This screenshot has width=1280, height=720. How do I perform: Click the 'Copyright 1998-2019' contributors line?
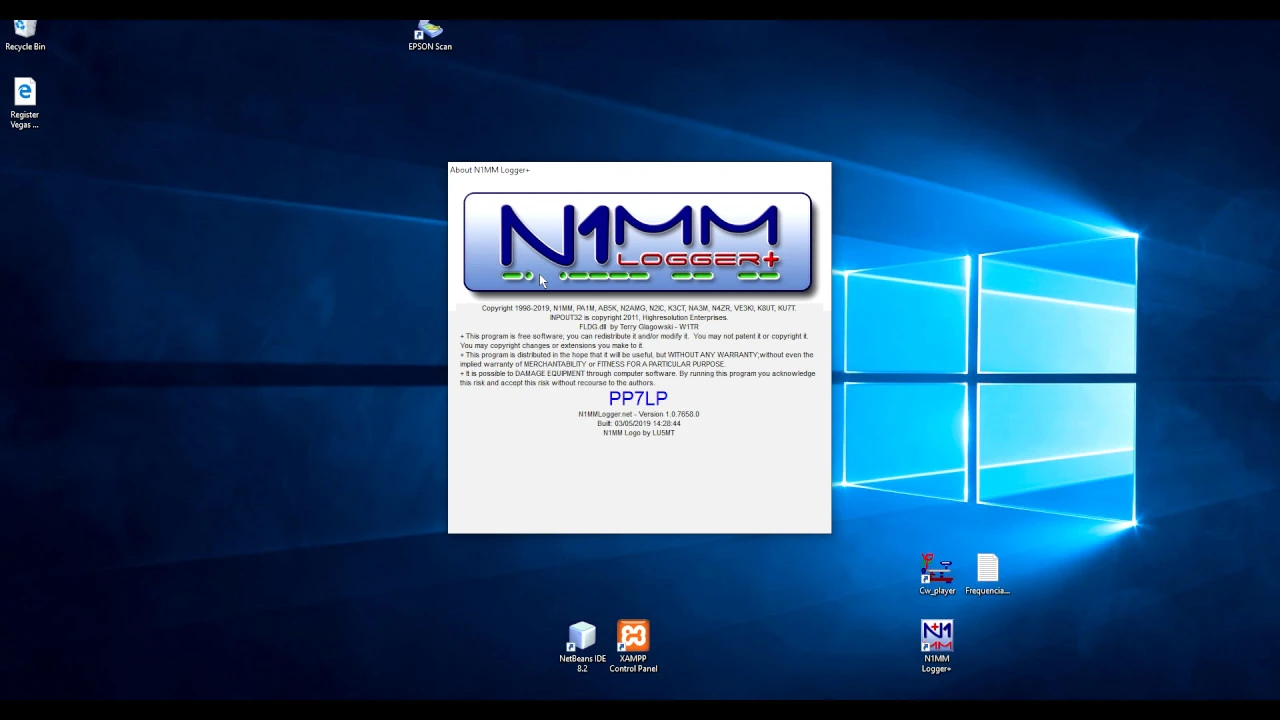coord(638,308)
